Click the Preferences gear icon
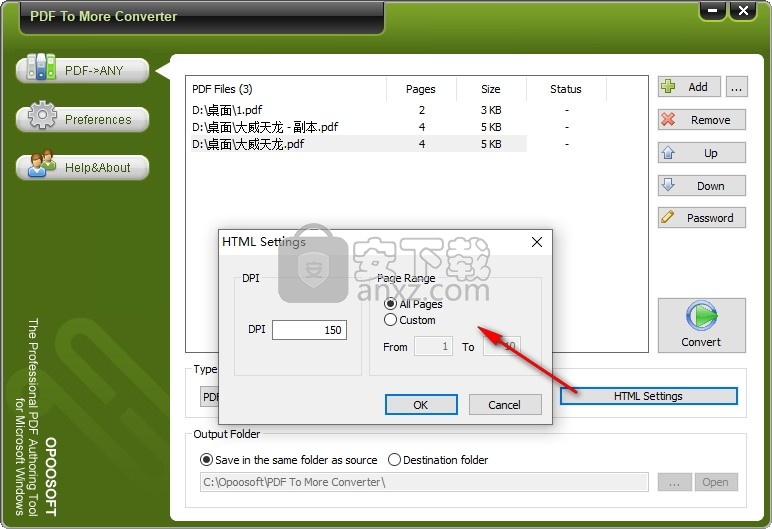The image size is (772, 529). click(x=42, y=115)
